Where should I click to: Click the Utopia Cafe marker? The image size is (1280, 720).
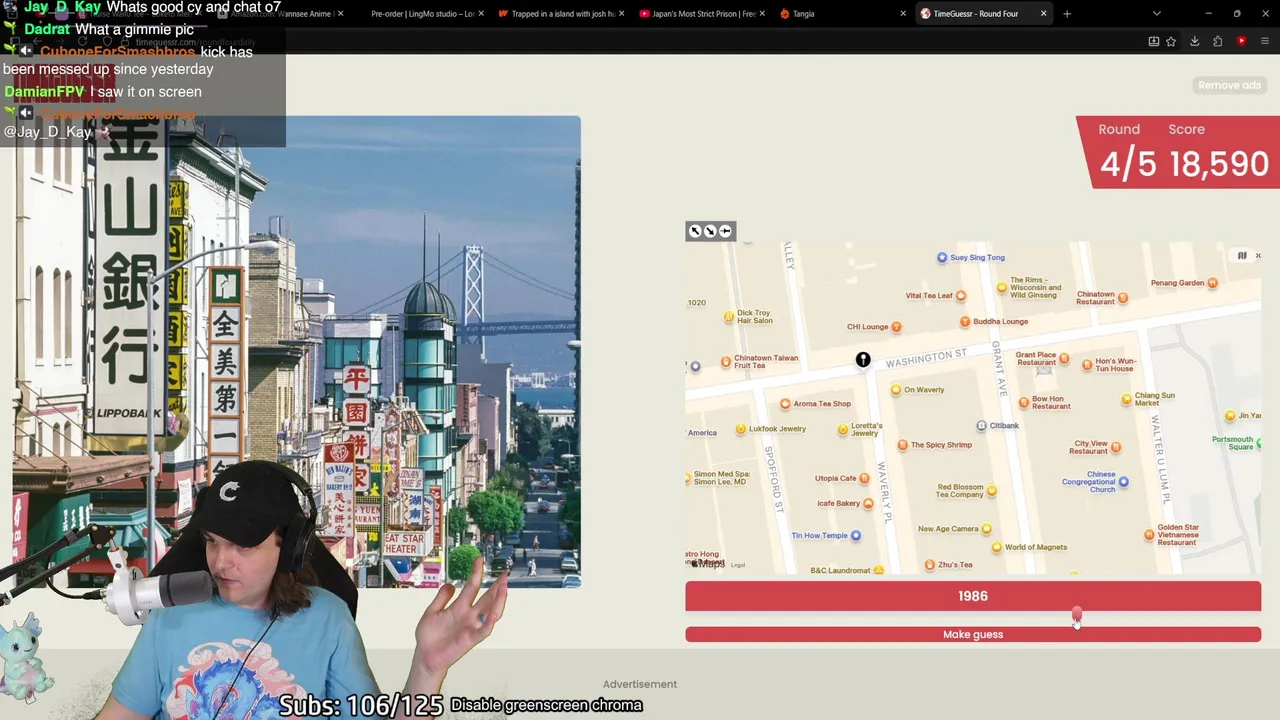click(865, 479)
